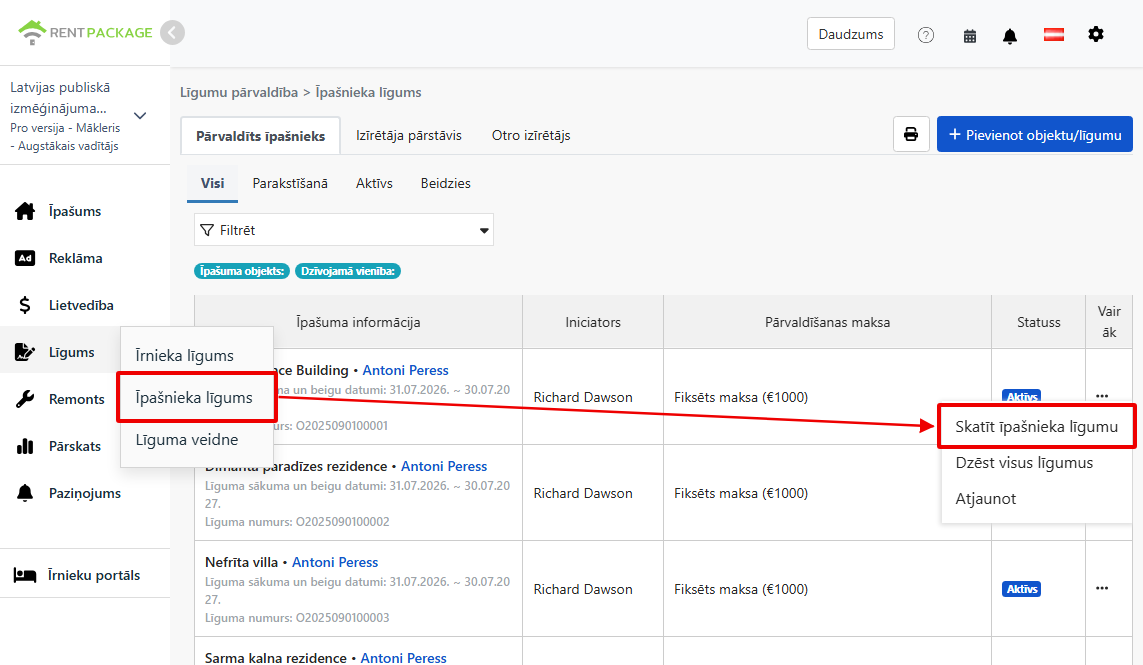The image size is (1143, 665).
Task: Expand the account selector chevron
Action: (x=140, y=115)
